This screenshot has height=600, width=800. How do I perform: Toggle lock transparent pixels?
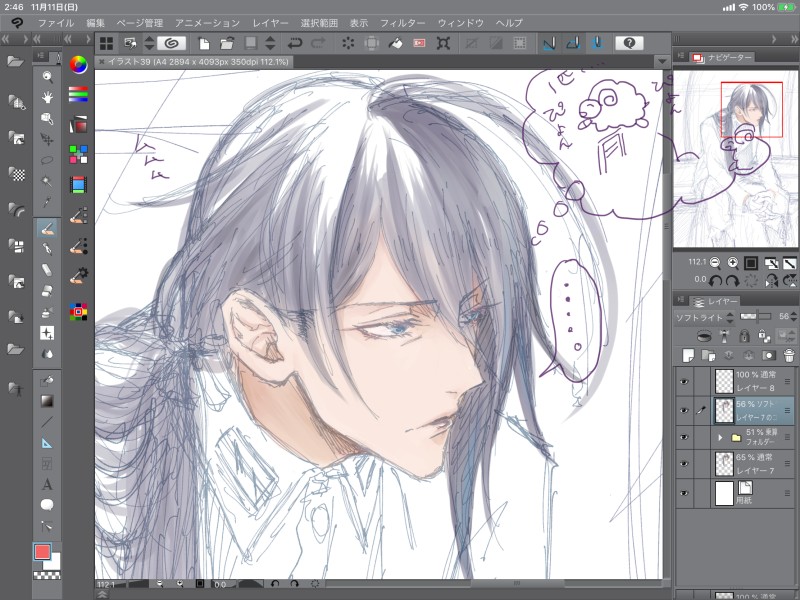764,336
